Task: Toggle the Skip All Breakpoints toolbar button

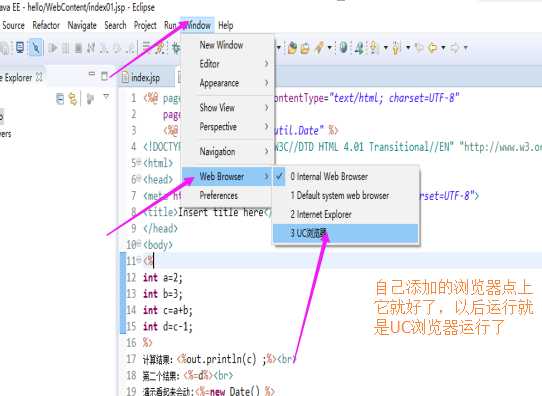Action: pyautogui.click(x=35, y=48)
